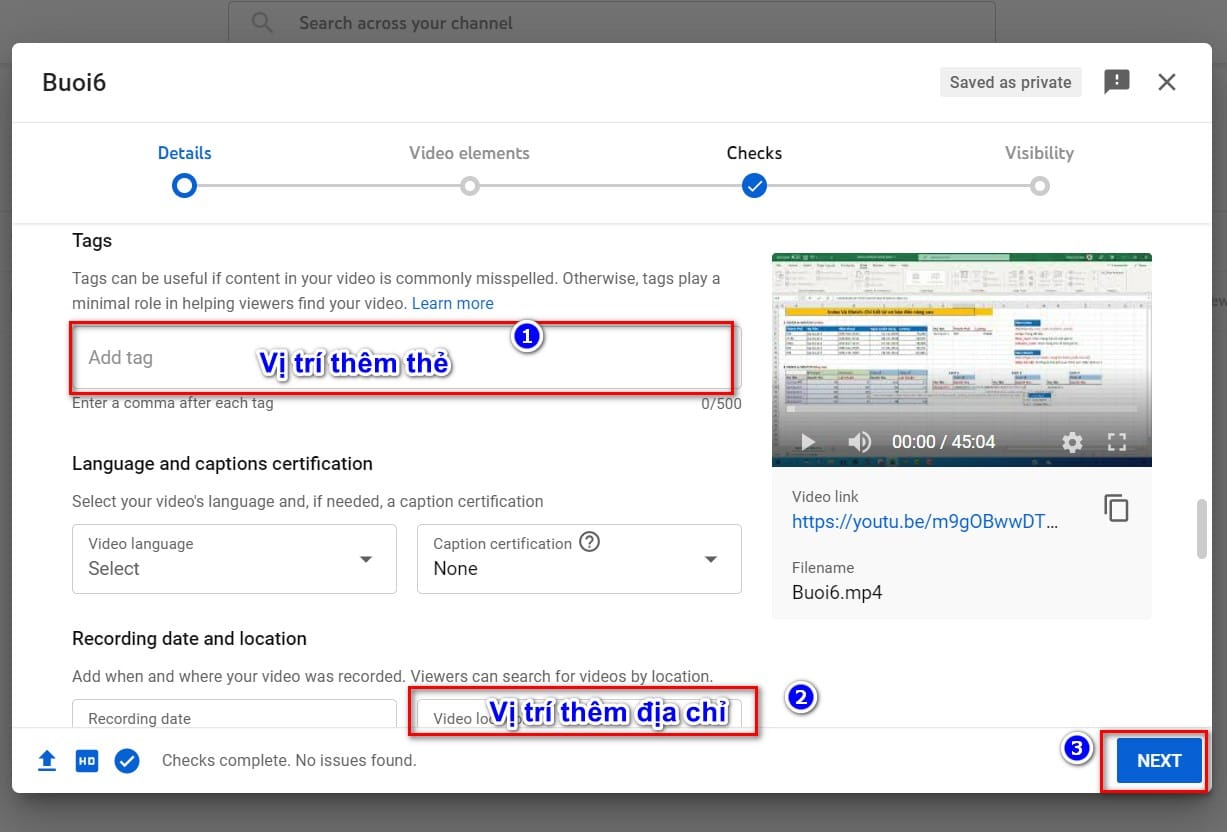The width and height of the screenshot is (1227, 832).
Task: Open the Video language dropdown
Action: point(234,559)
